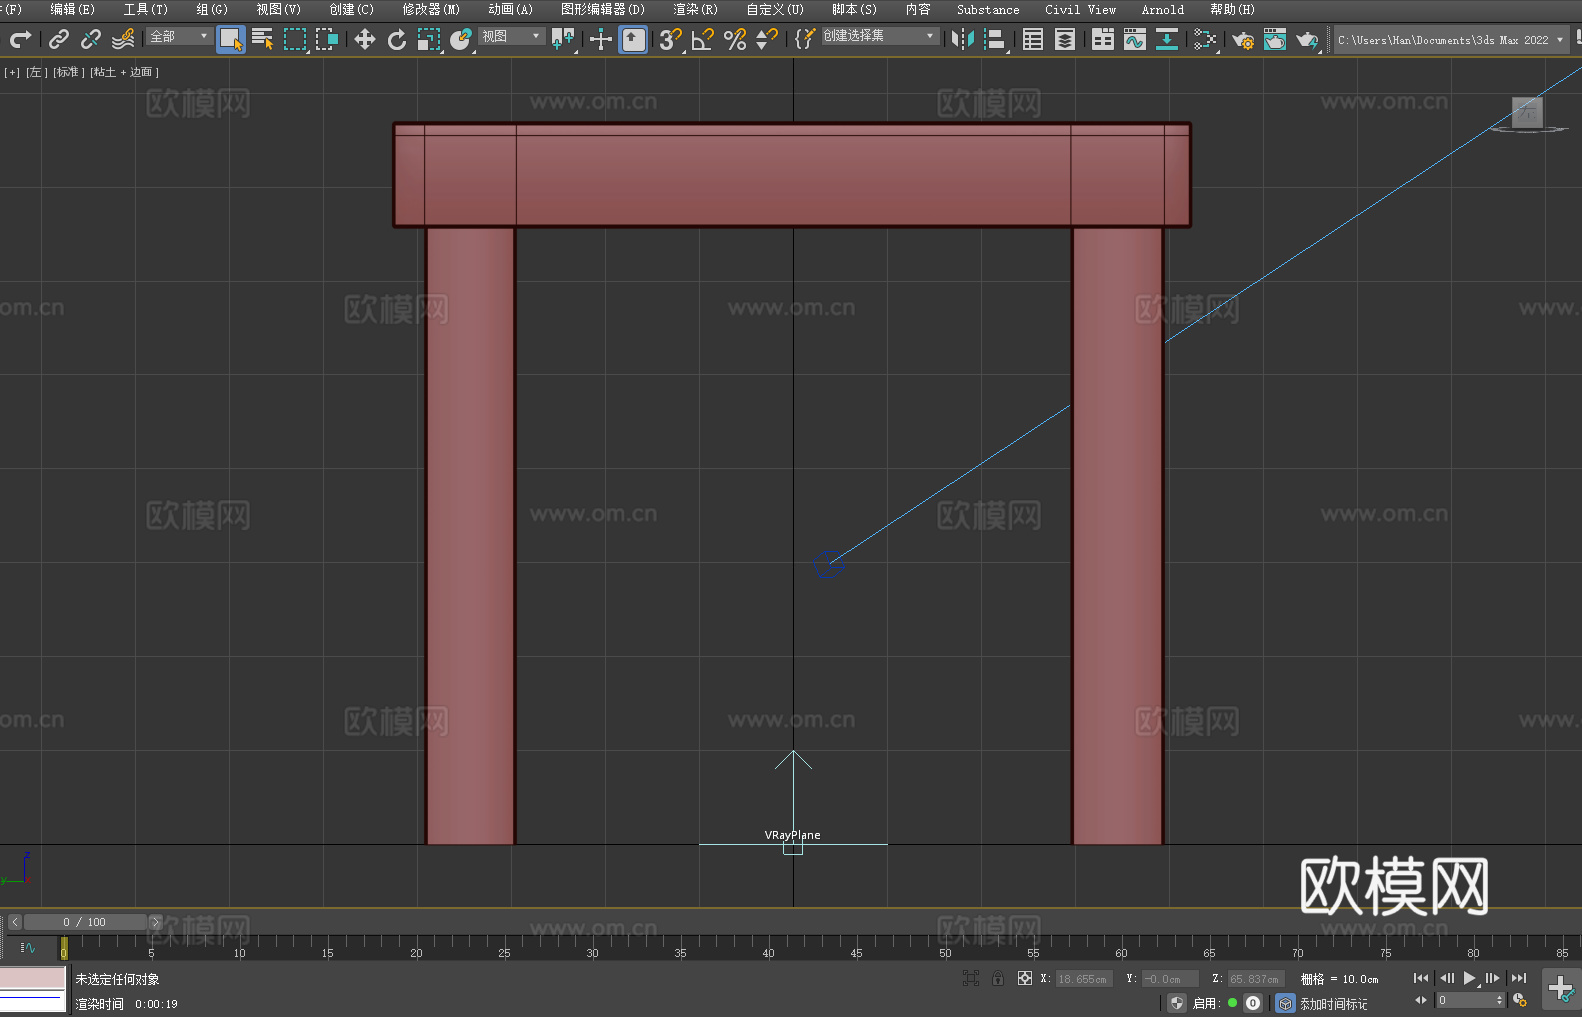The height and width of the screenshot is (1017, 1582).
Task: Toggle Spinner Snap
Action: coord(767,39)
